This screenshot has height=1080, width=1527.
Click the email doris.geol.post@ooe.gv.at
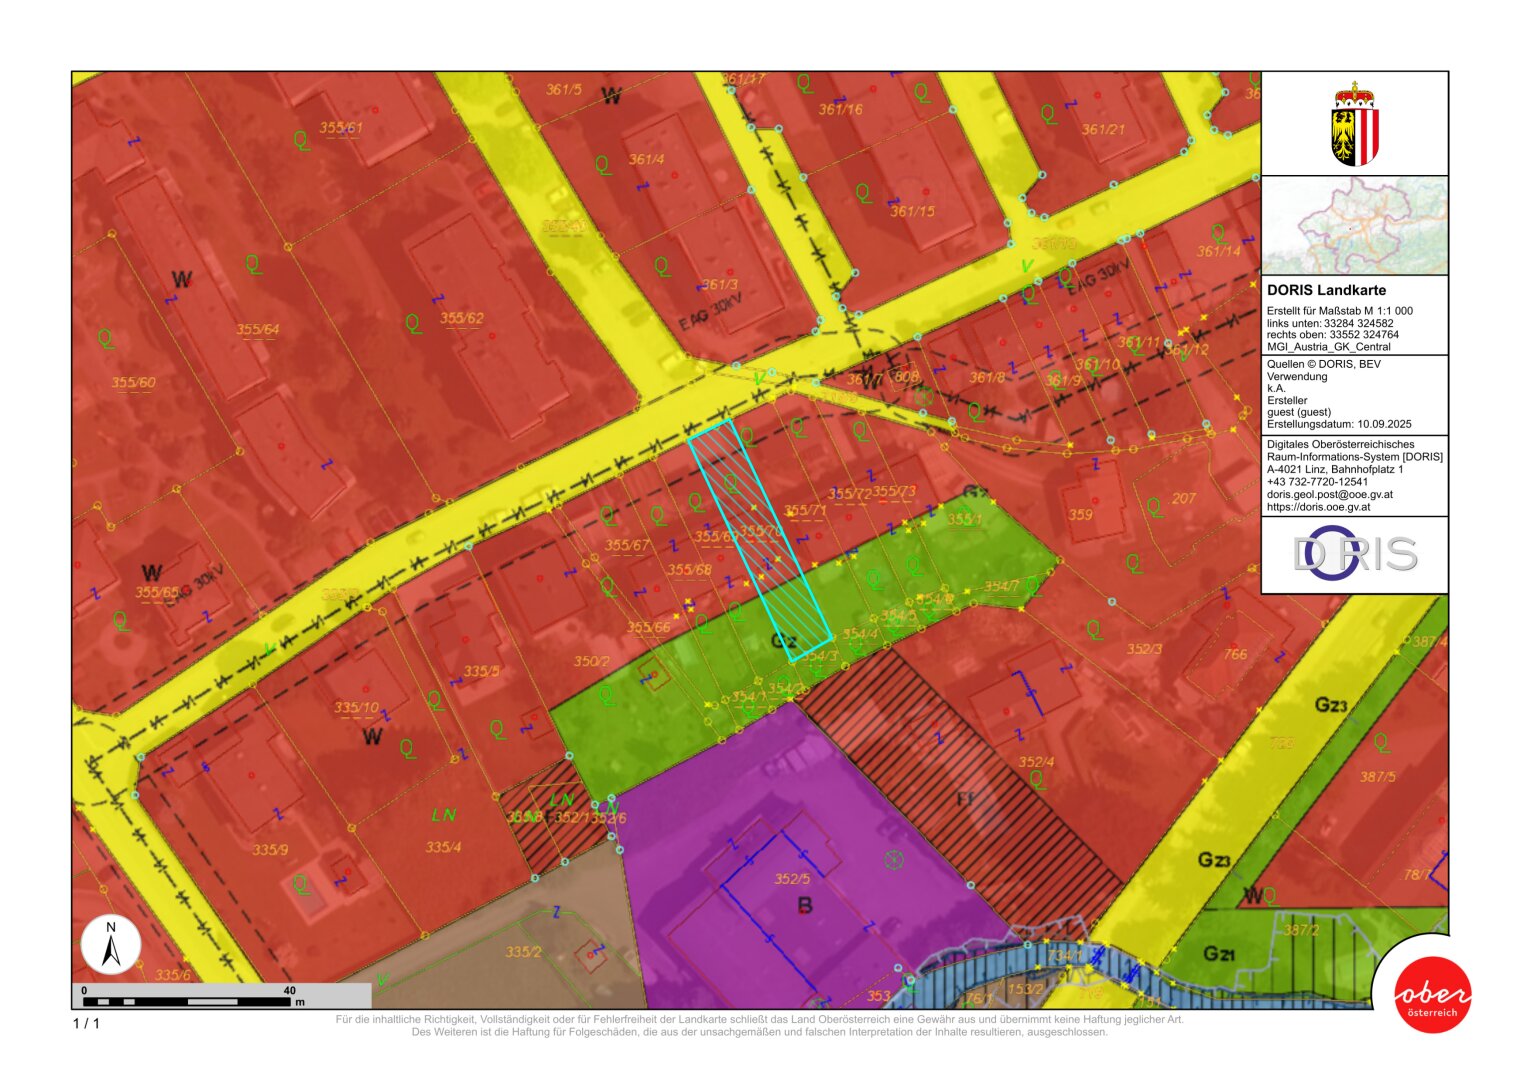pos(1329,495)
